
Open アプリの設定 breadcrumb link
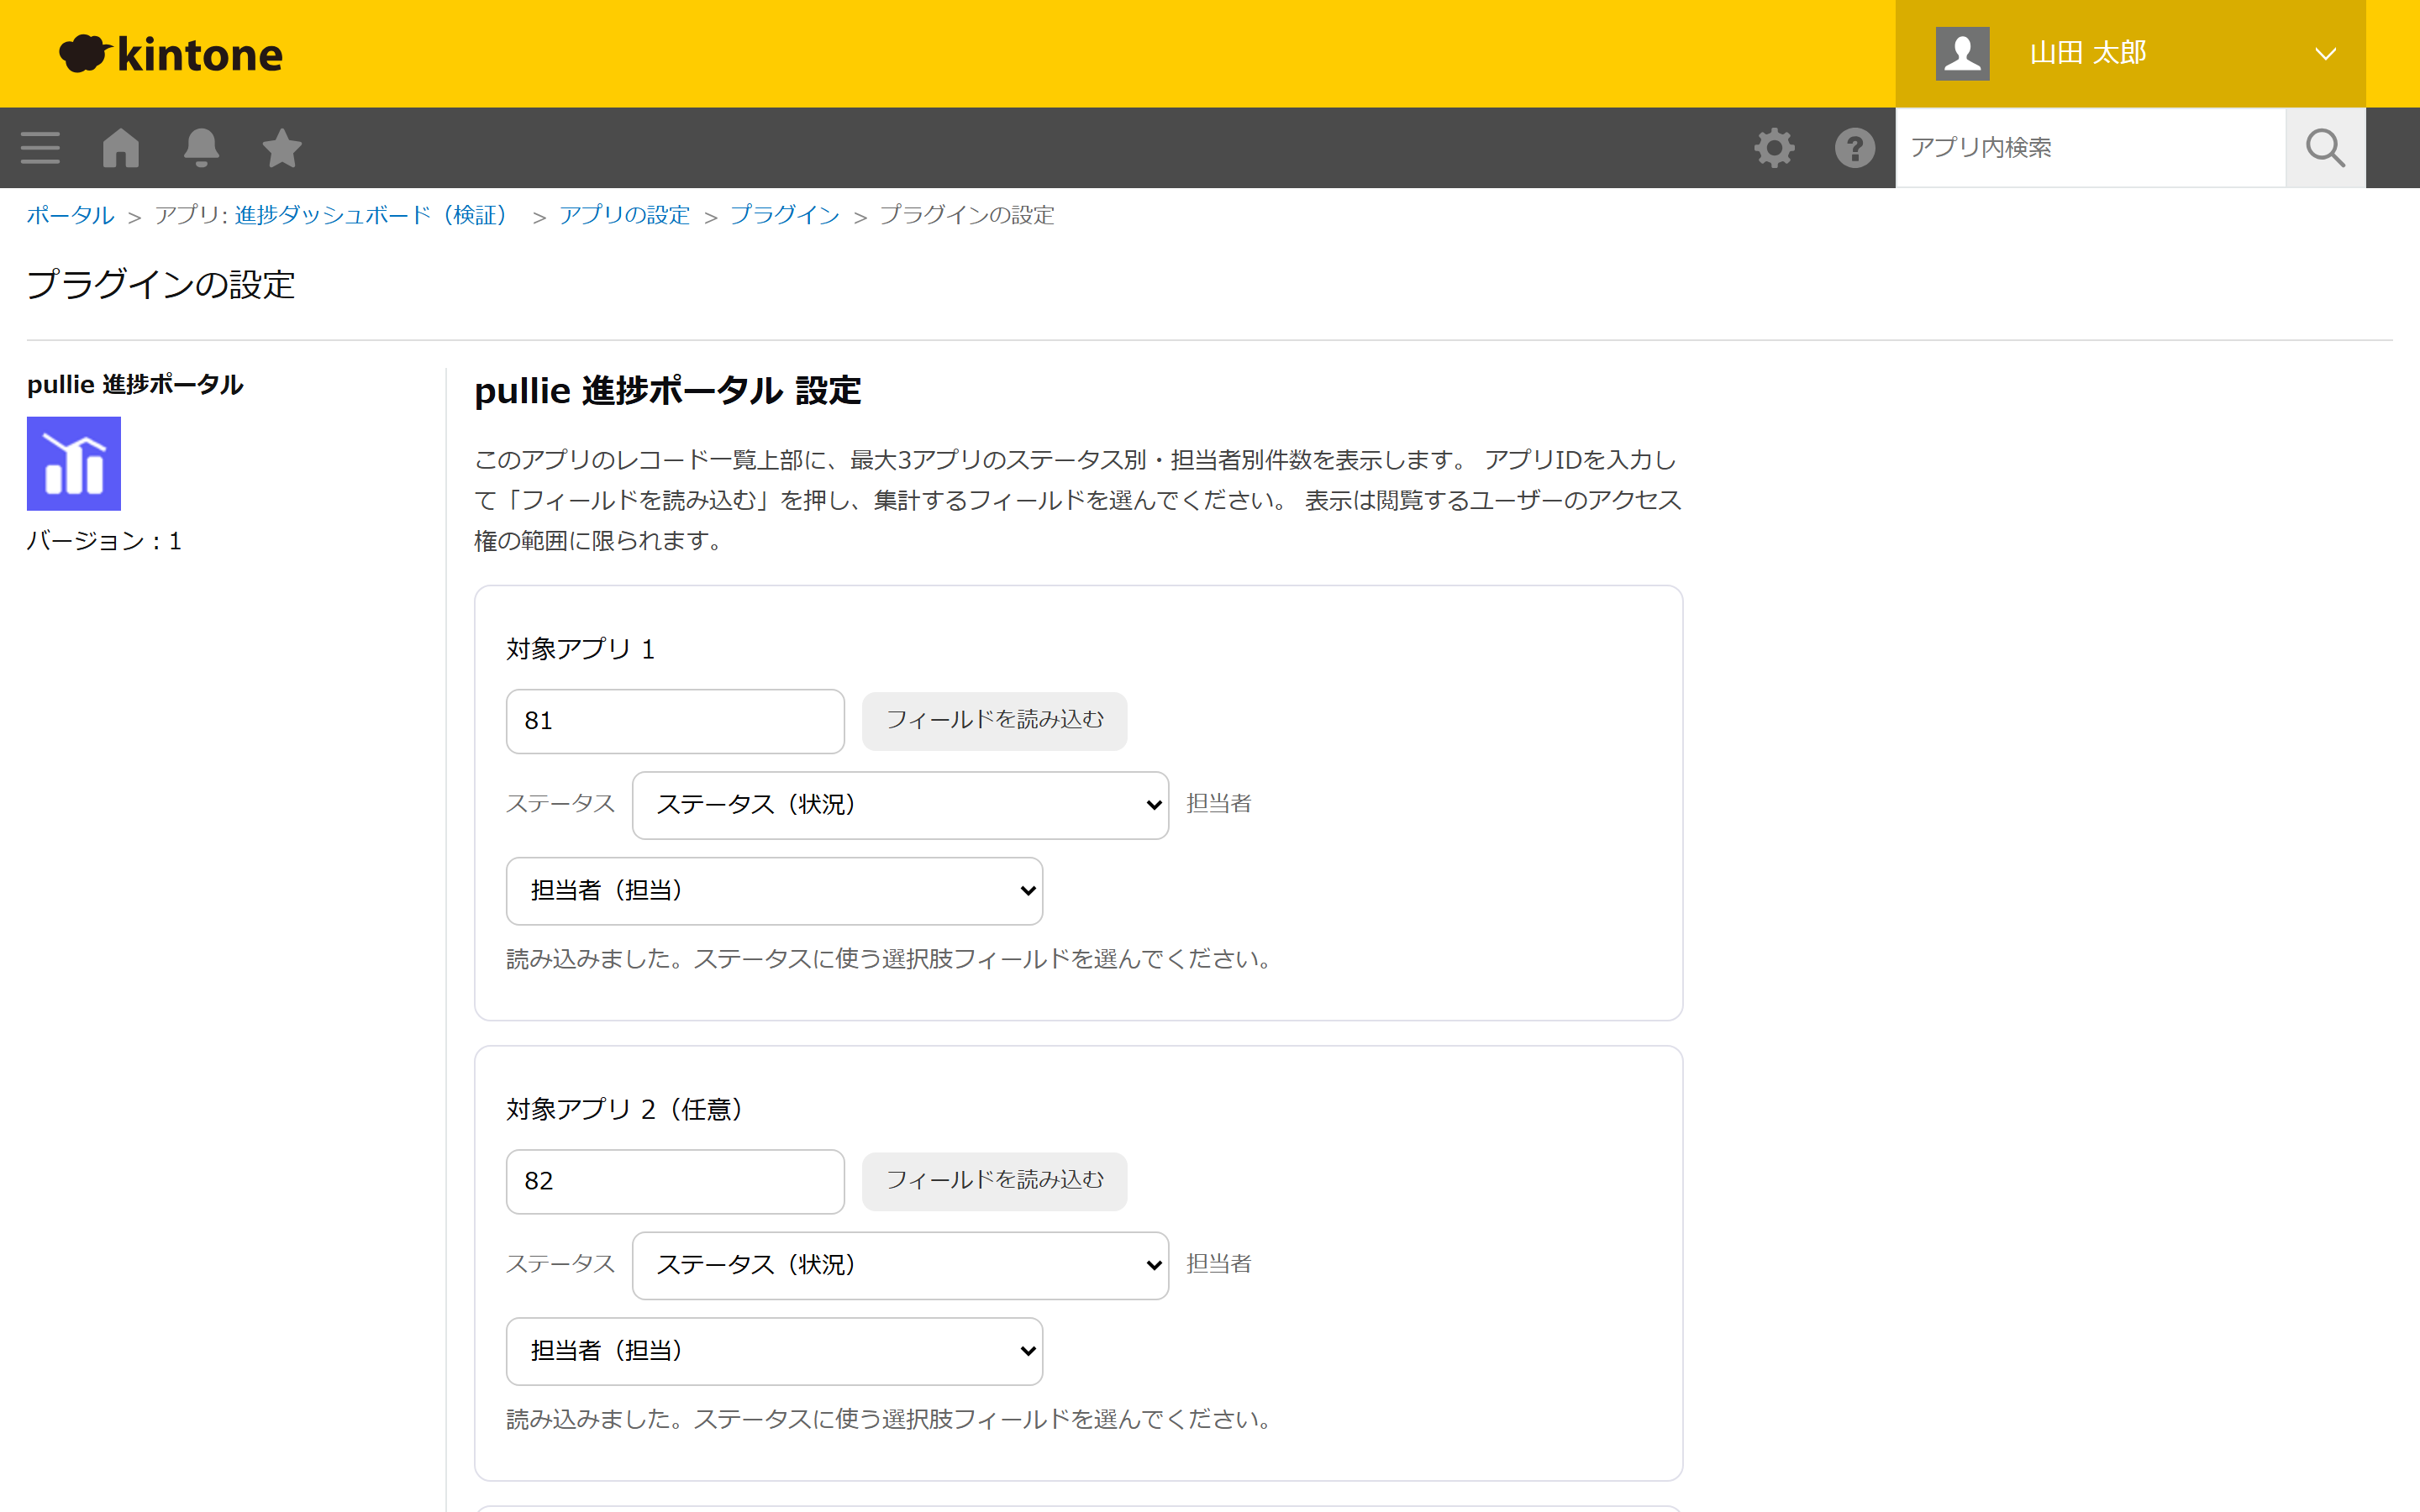pos(624,215)
